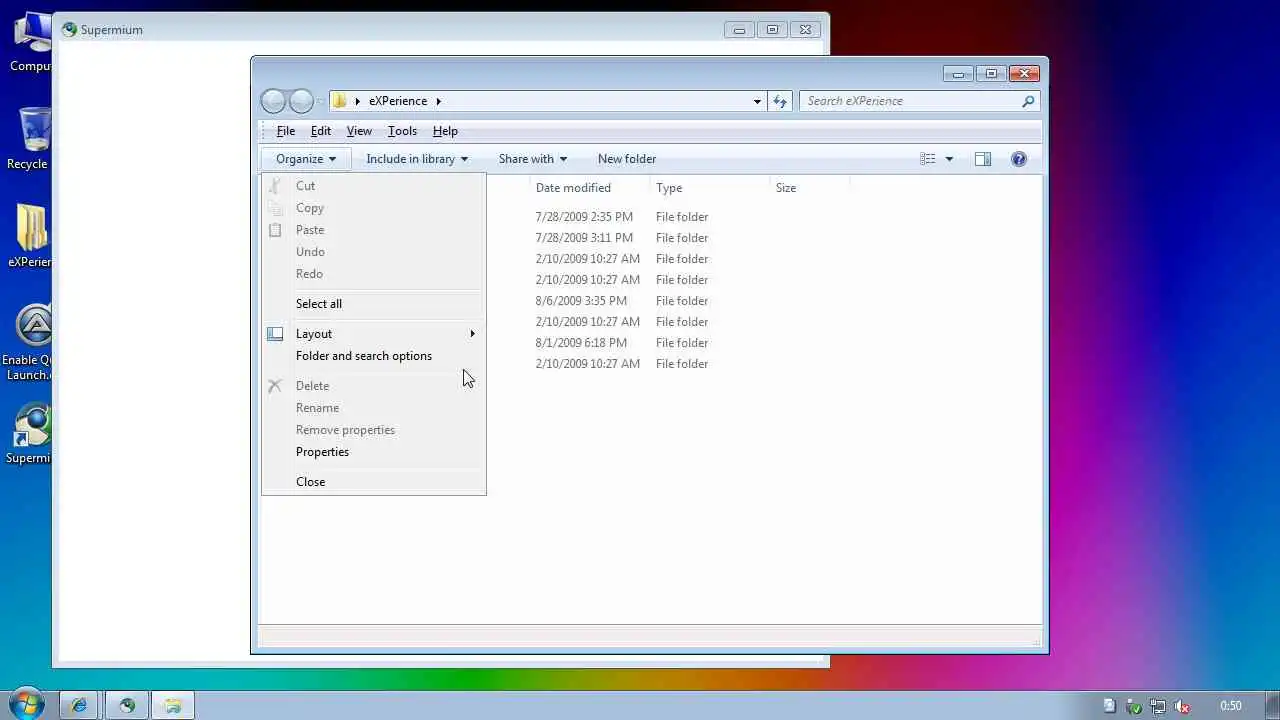Select the Supermium desktop shortcut

coord(30,434)
